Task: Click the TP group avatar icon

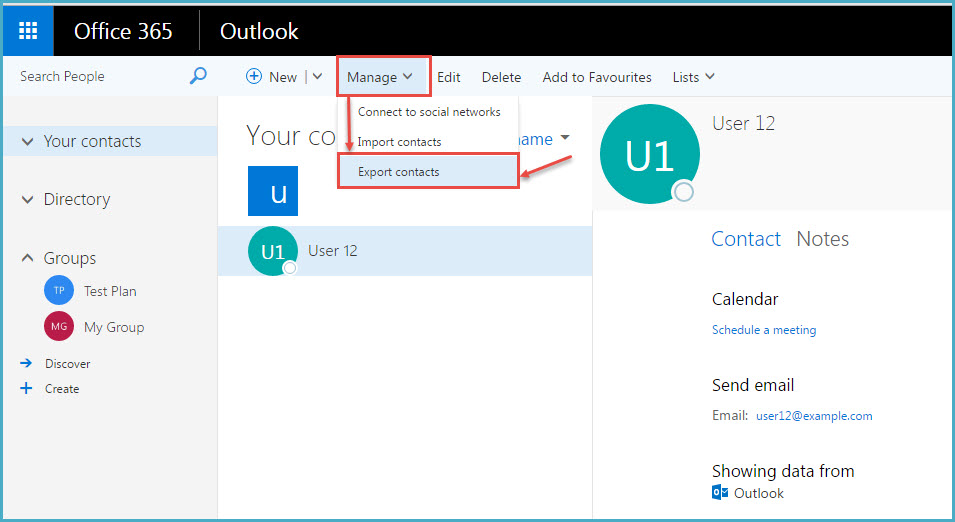Action: click(x=59, y=291)
